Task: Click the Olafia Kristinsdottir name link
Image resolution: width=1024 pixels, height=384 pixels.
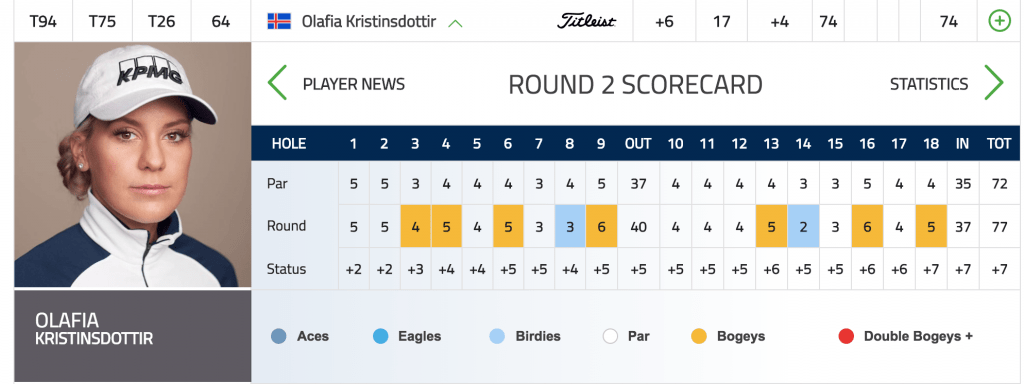Action: click(368, 22)
